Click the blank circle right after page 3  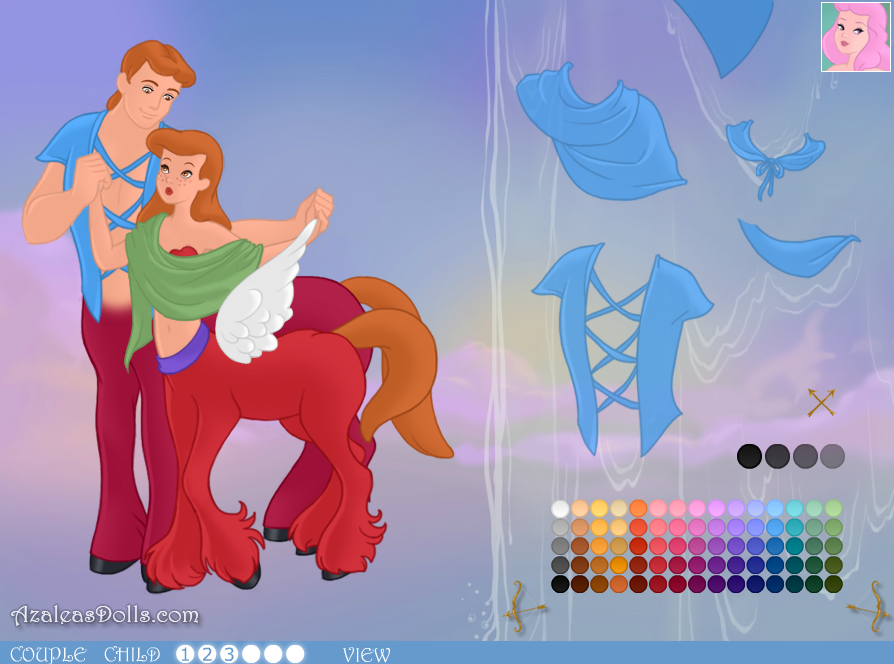[251, 654]
